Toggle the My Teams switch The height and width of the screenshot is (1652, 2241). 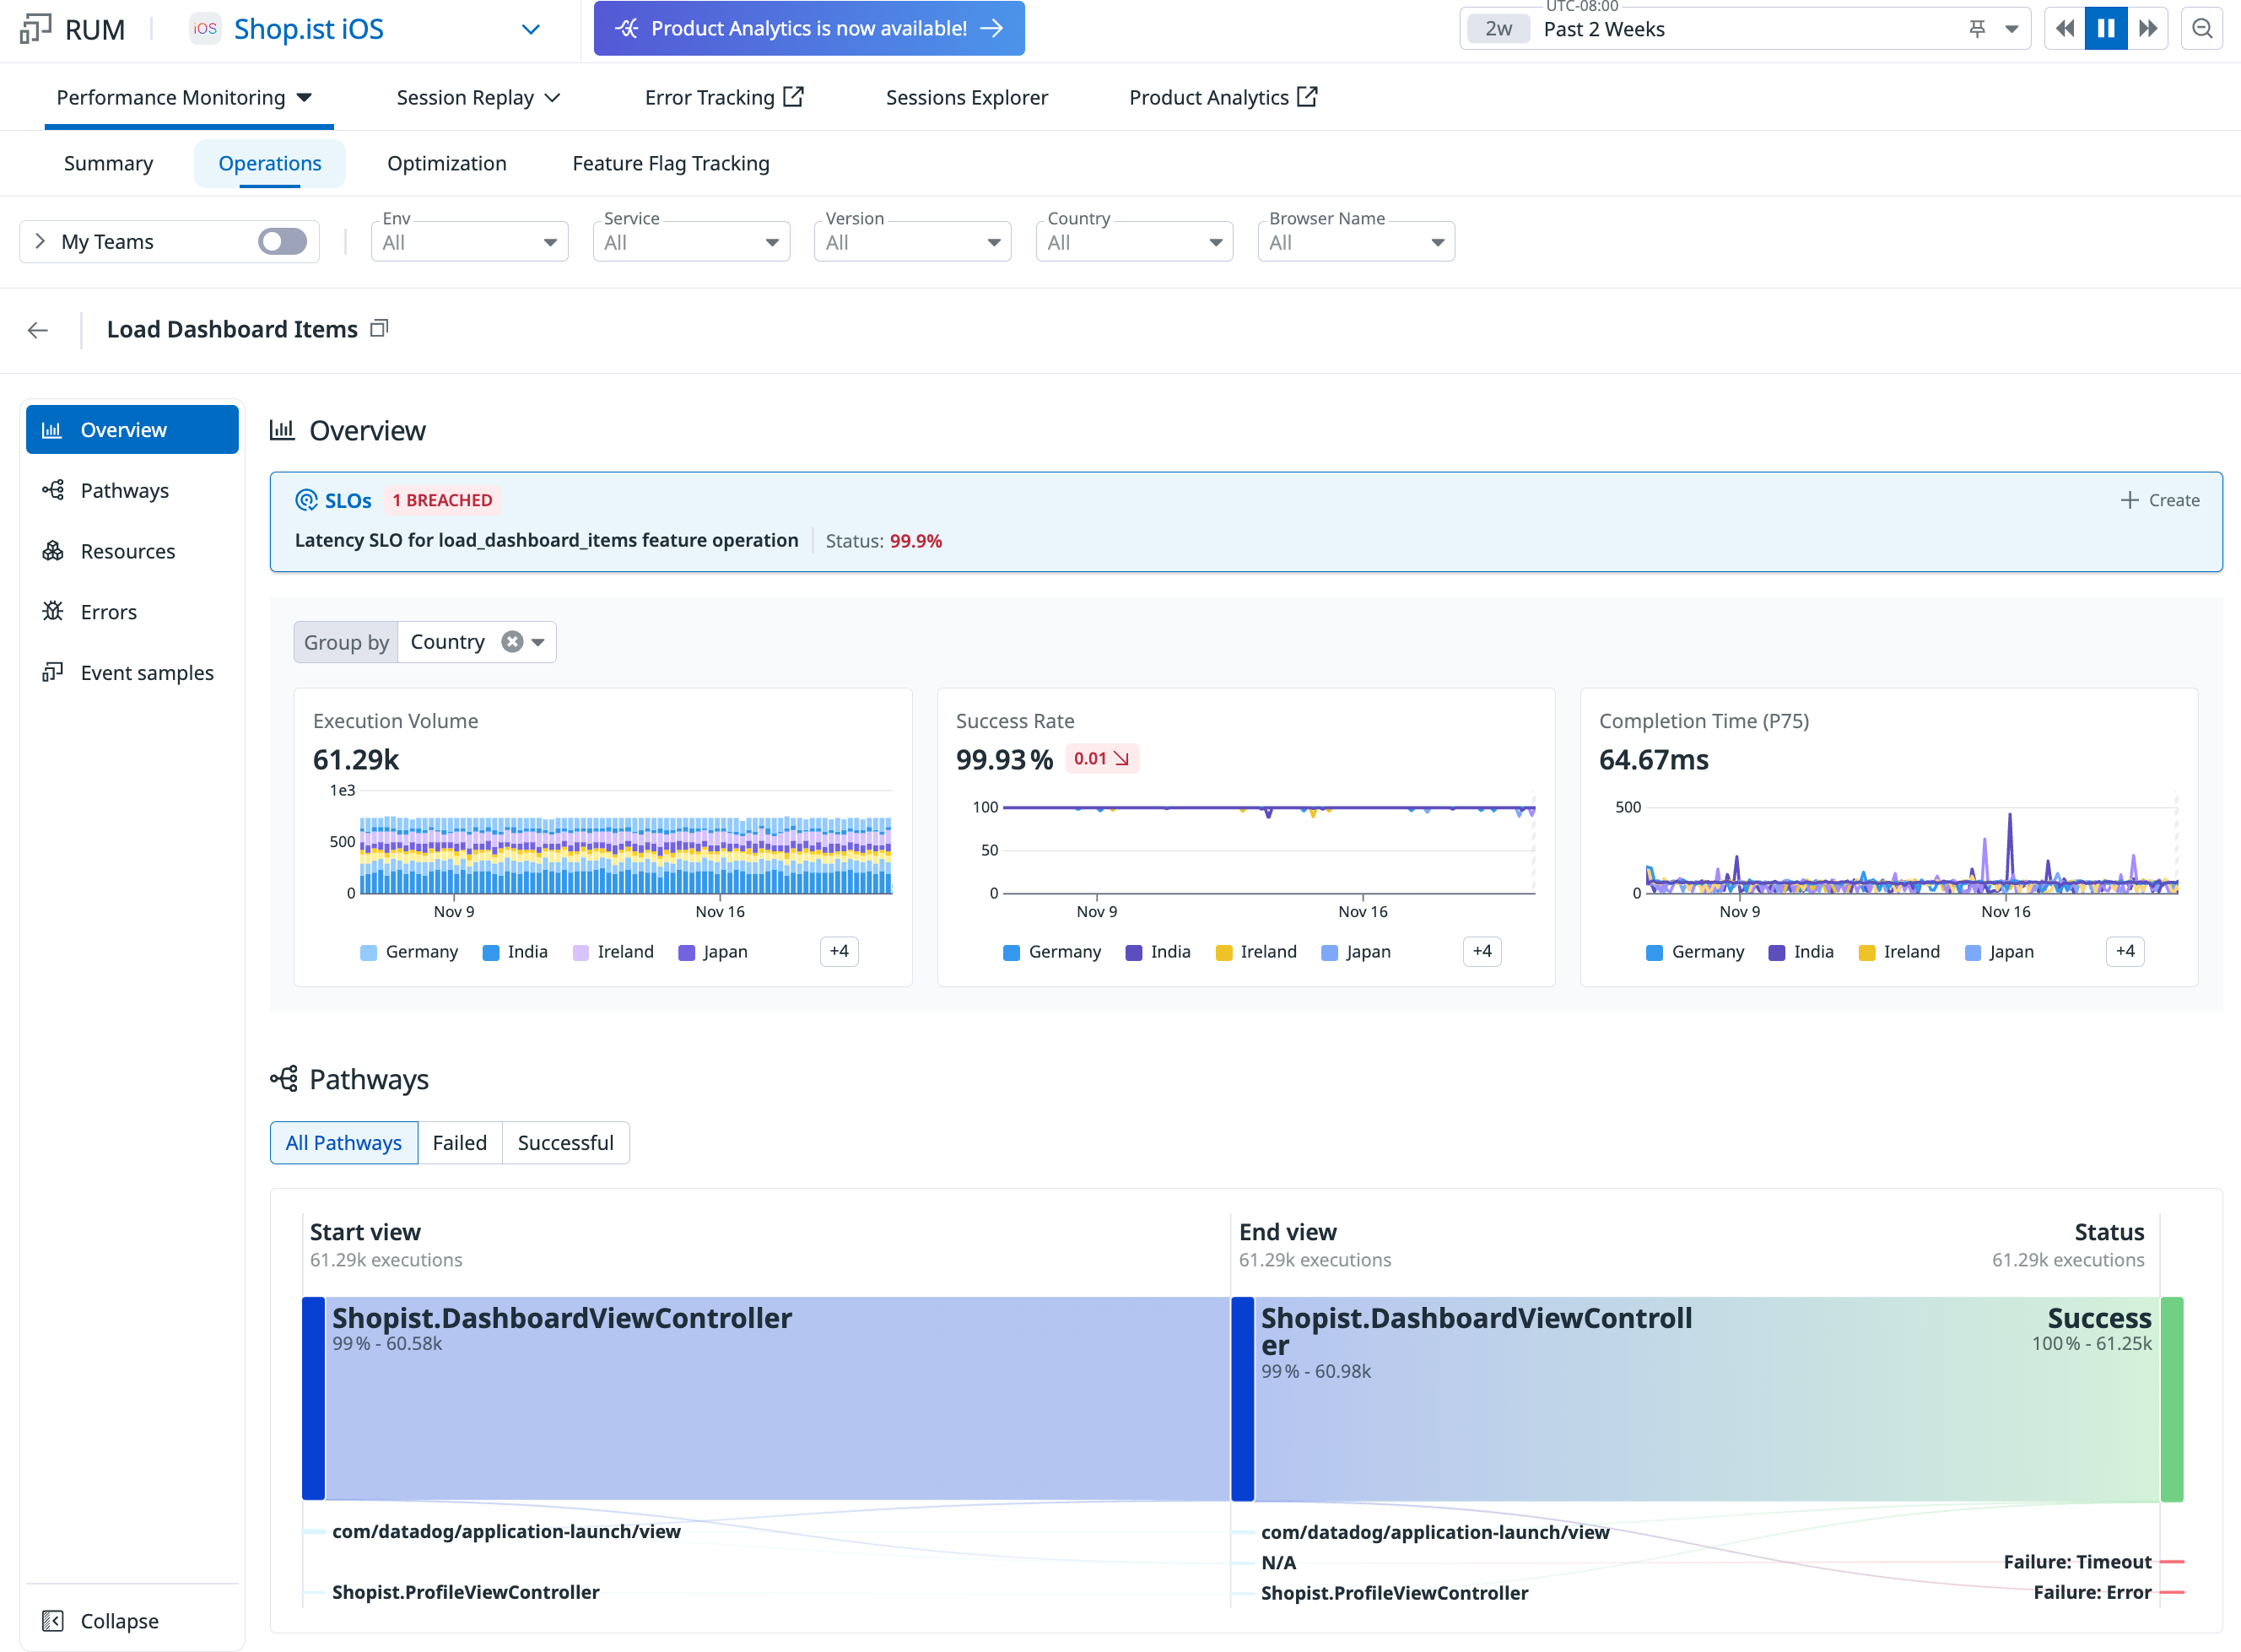[x=282, y=241]
